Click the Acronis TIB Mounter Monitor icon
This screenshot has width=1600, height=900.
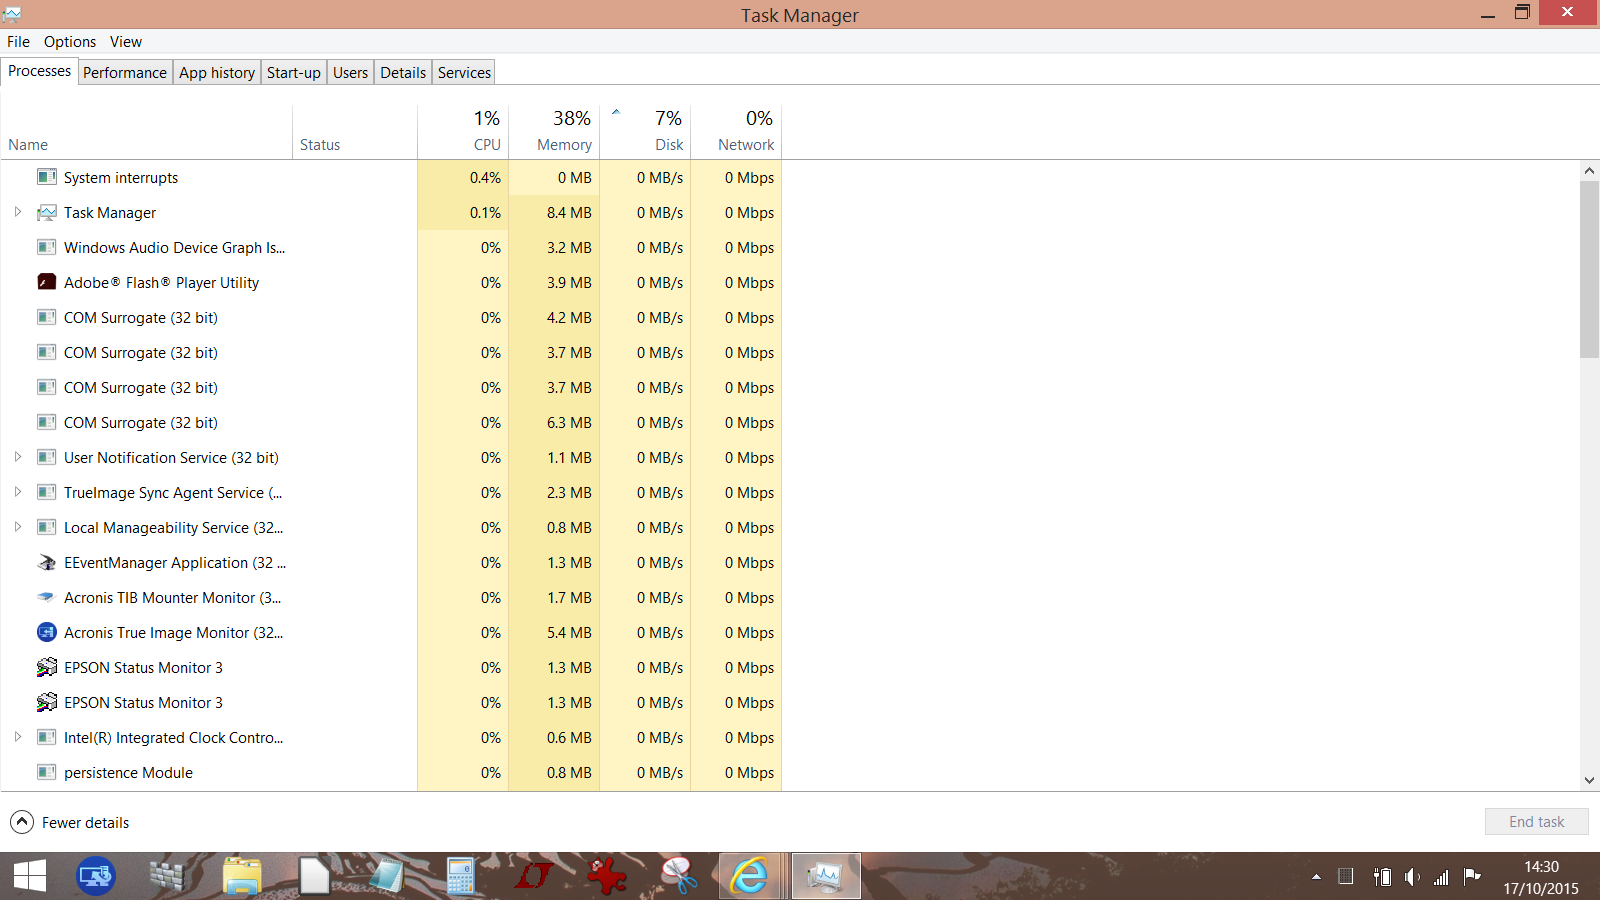[46, 597]
